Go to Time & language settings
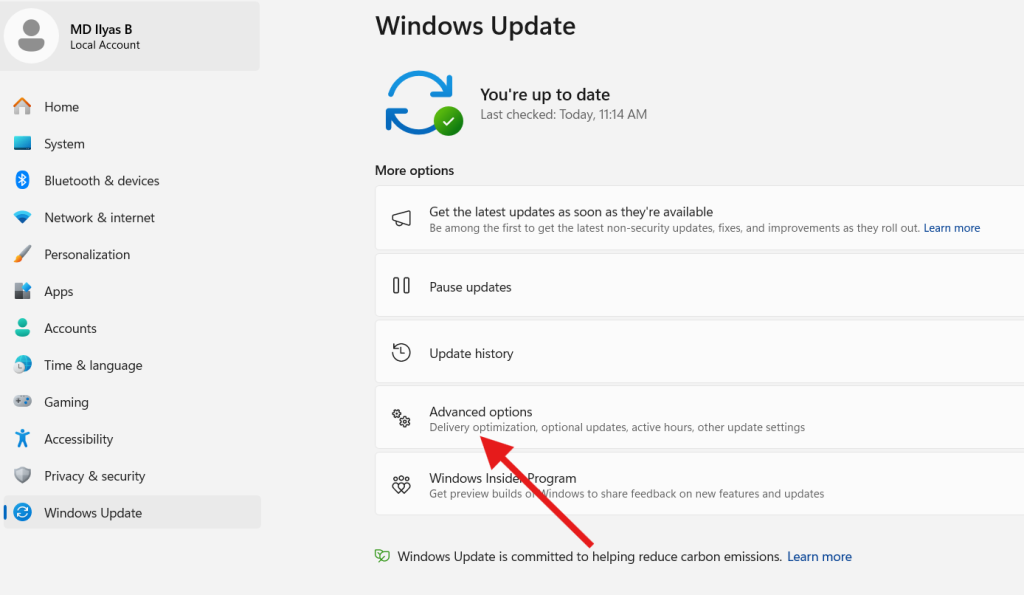 pos(92,364)
